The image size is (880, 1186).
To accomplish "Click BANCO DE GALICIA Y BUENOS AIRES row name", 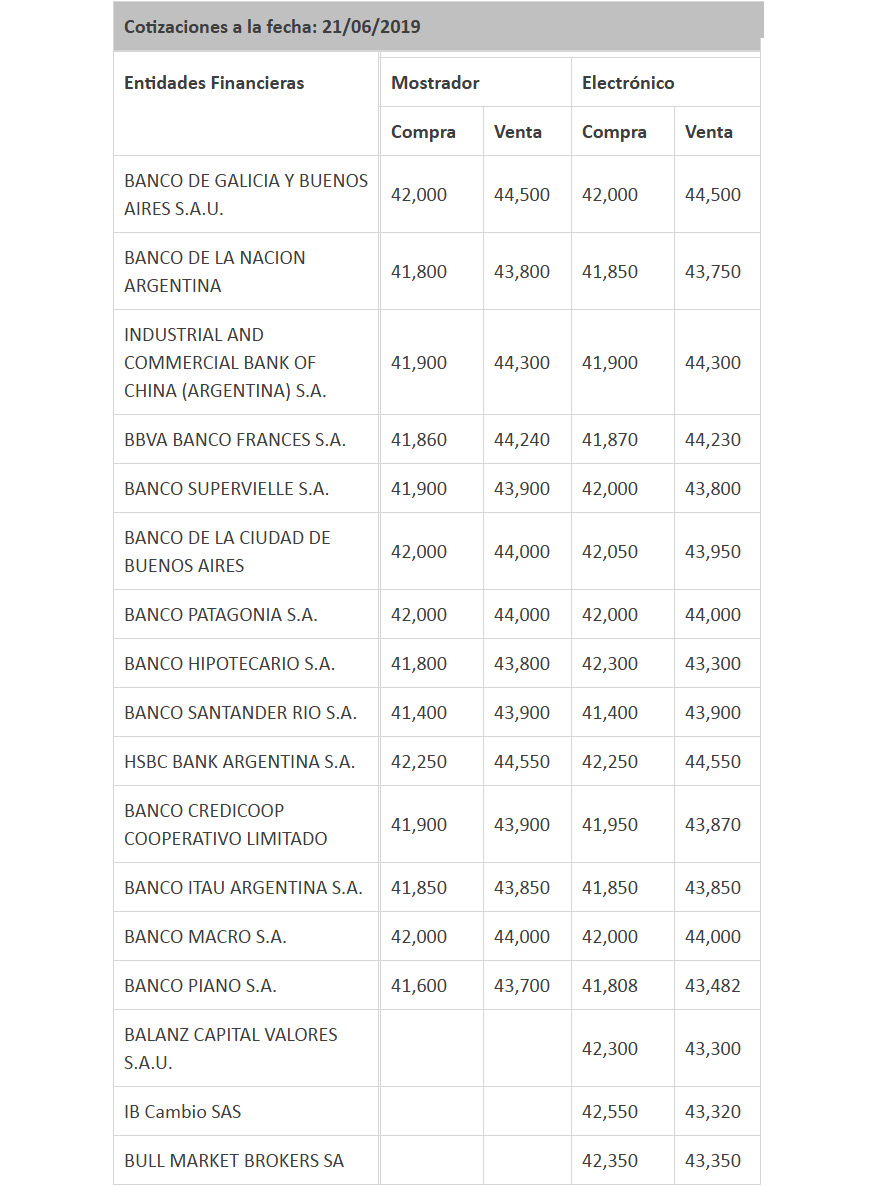I will point(246,194).
